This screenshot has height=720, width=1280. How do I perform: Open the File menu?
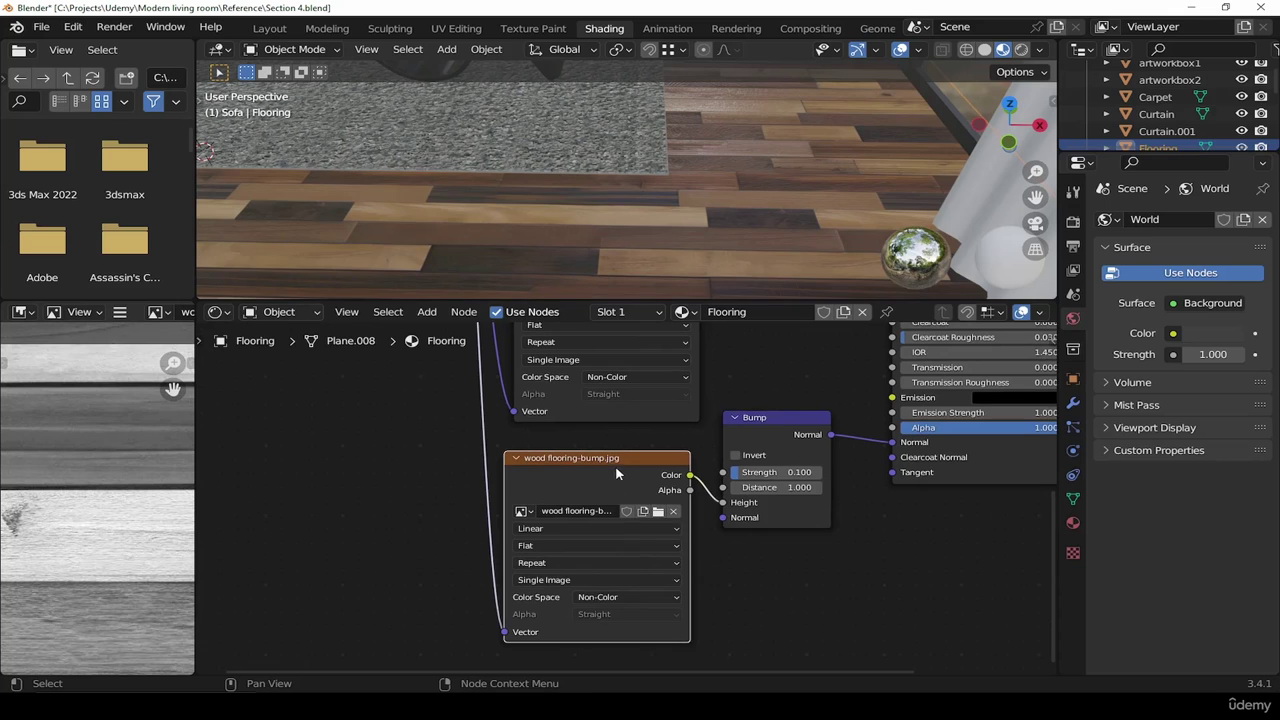click(41, 27)
